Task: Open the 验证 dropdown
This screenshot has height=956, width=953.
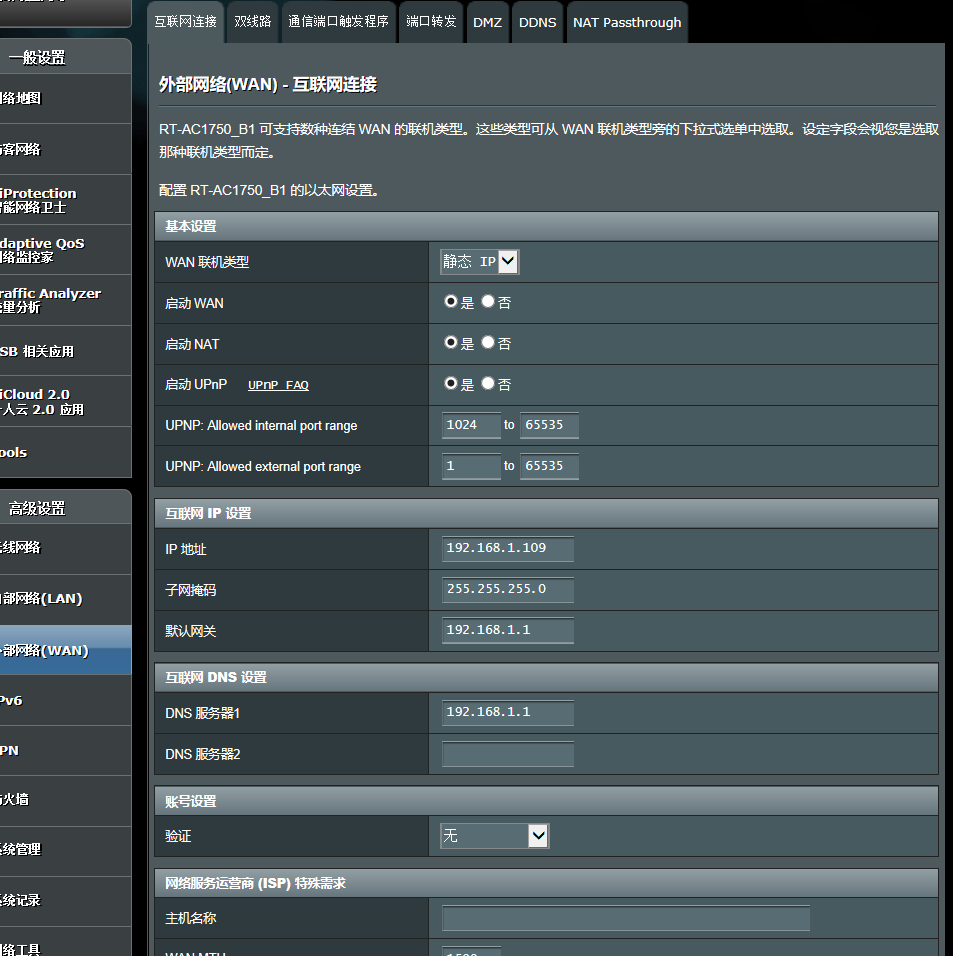Action: point(494,836)
